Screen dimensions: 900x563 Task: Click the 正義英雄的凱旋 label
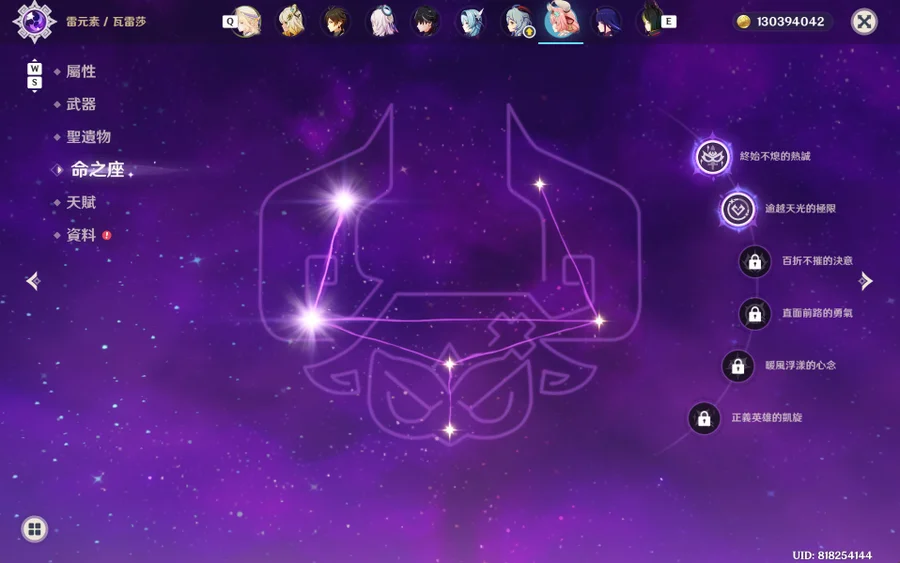point(767,417)
